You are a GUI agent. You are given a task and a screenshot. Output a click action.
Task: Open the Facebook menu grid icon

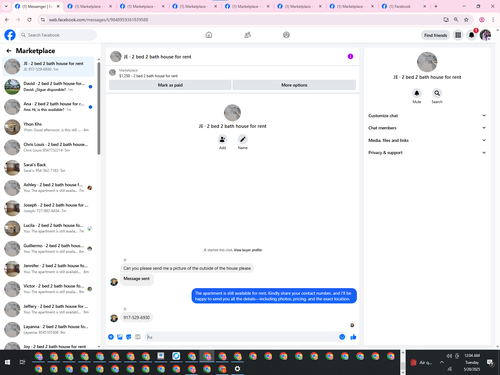pos(458,35)
